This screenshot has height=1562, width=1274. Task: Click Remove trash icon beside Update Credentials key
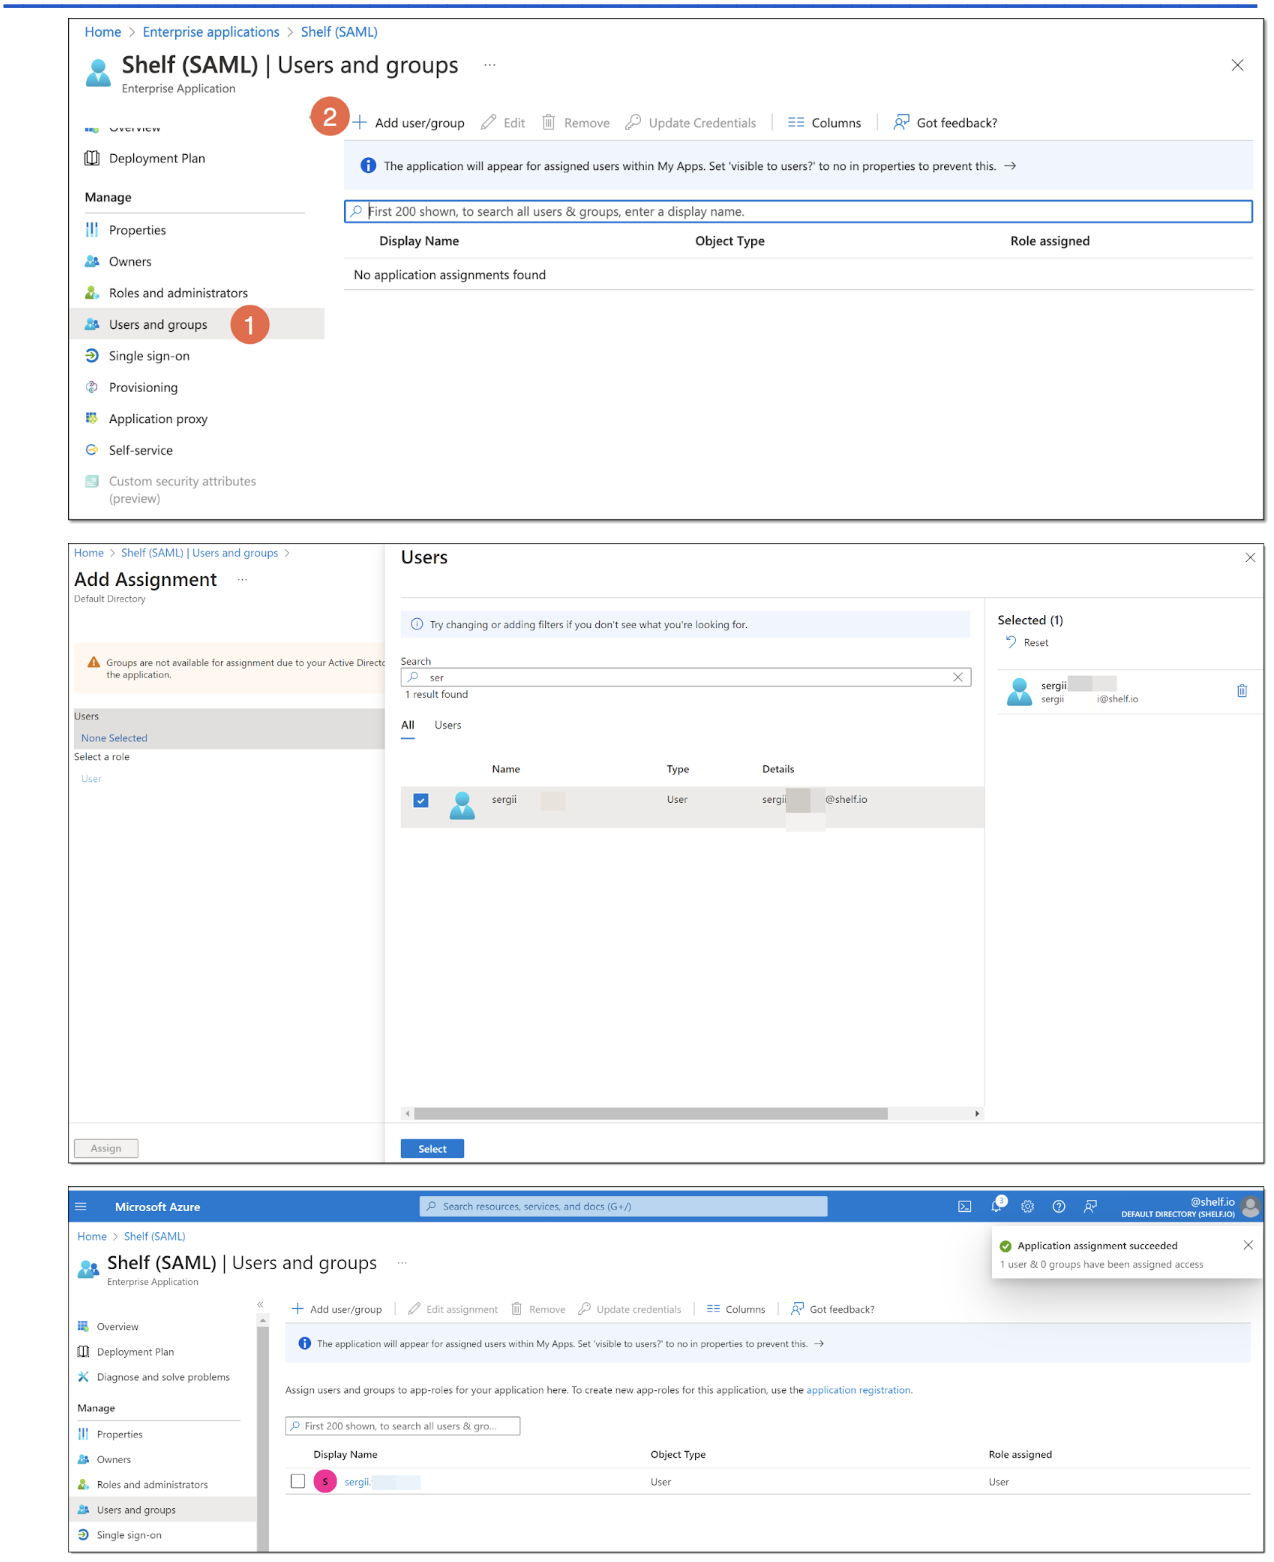[x=576, y=123]
